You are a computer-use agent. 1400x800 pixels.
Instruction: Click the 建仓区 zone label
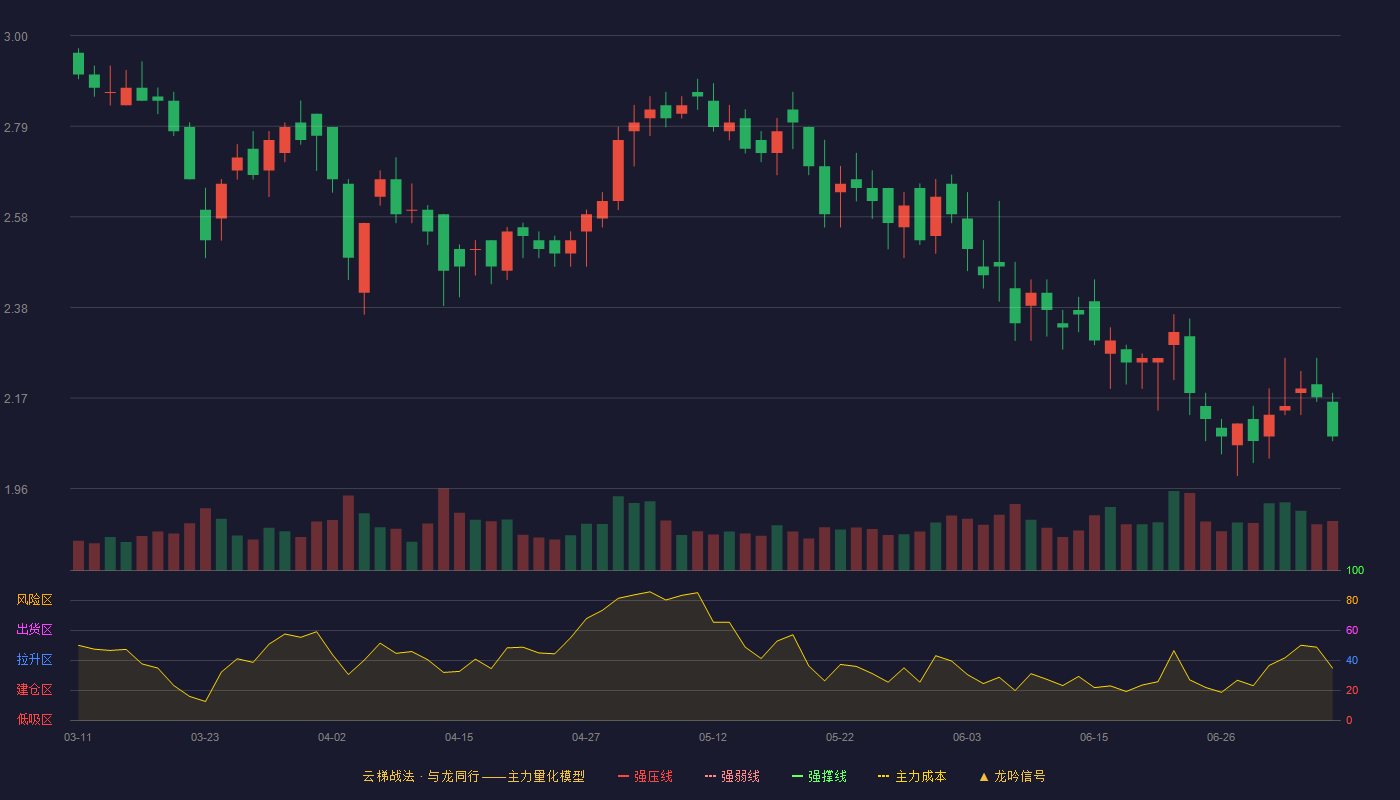34,690
